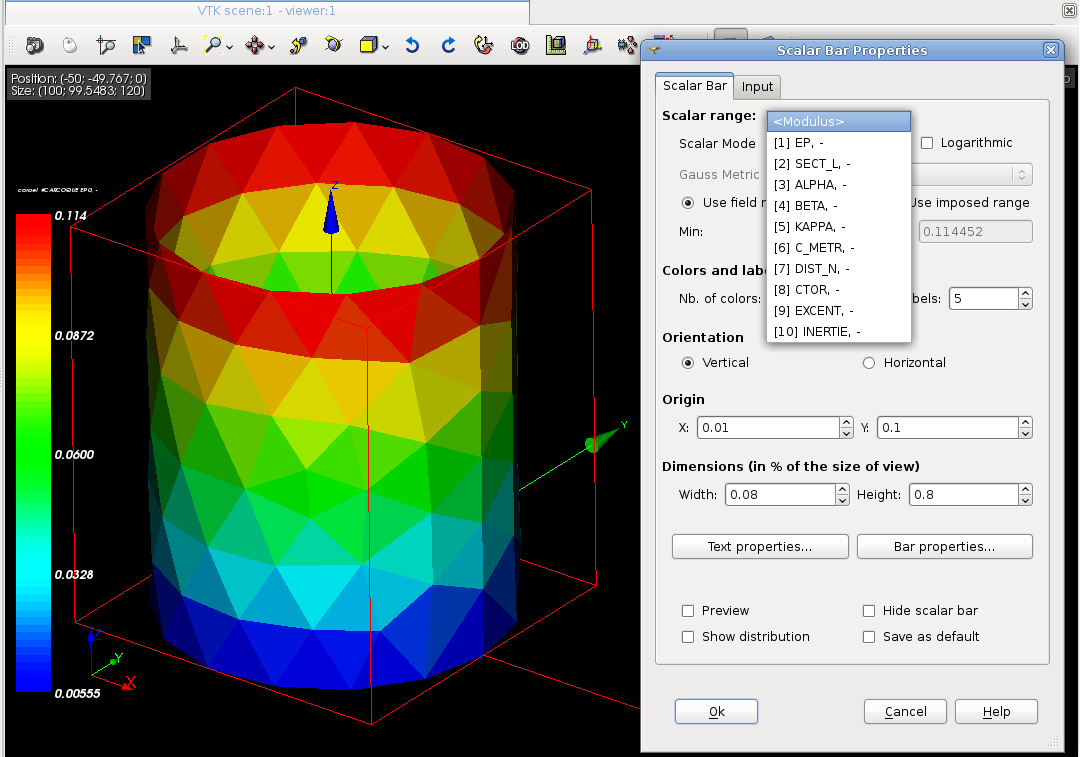Click the red panning arrows icon
The image size is (1080, 757).
254,45
